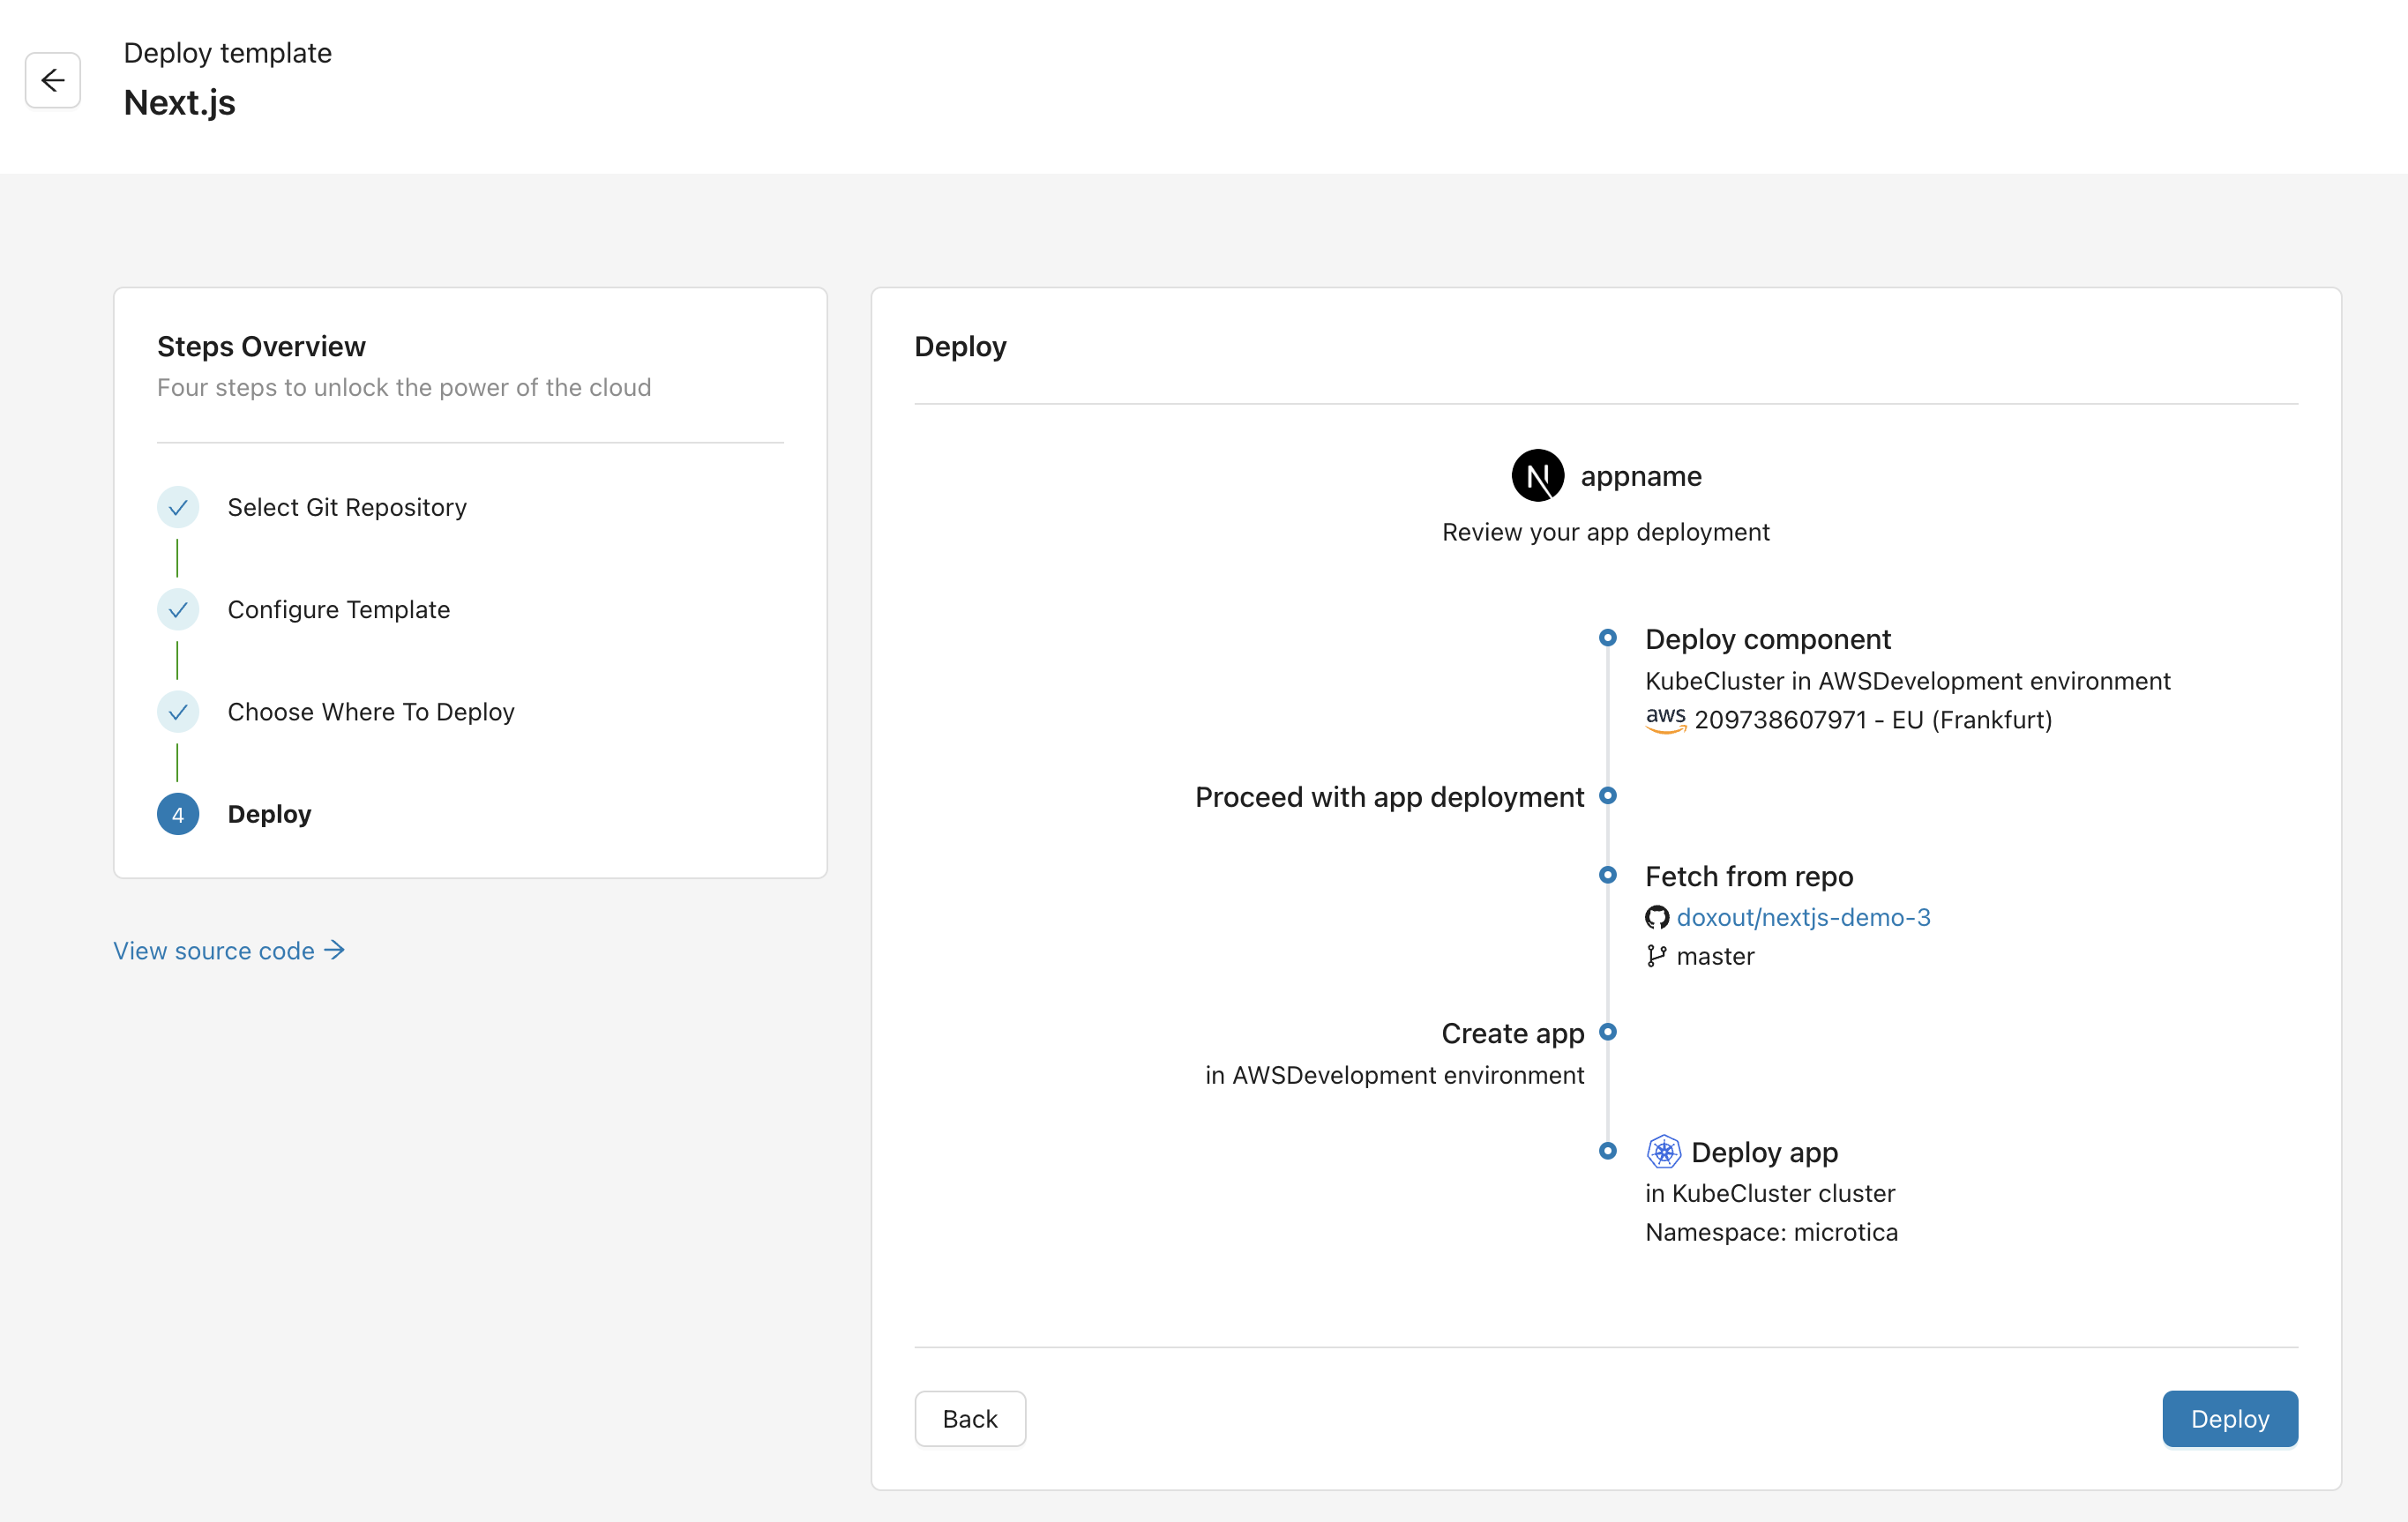This screenshot has width=2408, height=1522.
Task: Open the Select Git Repository step
Action: click(347, 507)
